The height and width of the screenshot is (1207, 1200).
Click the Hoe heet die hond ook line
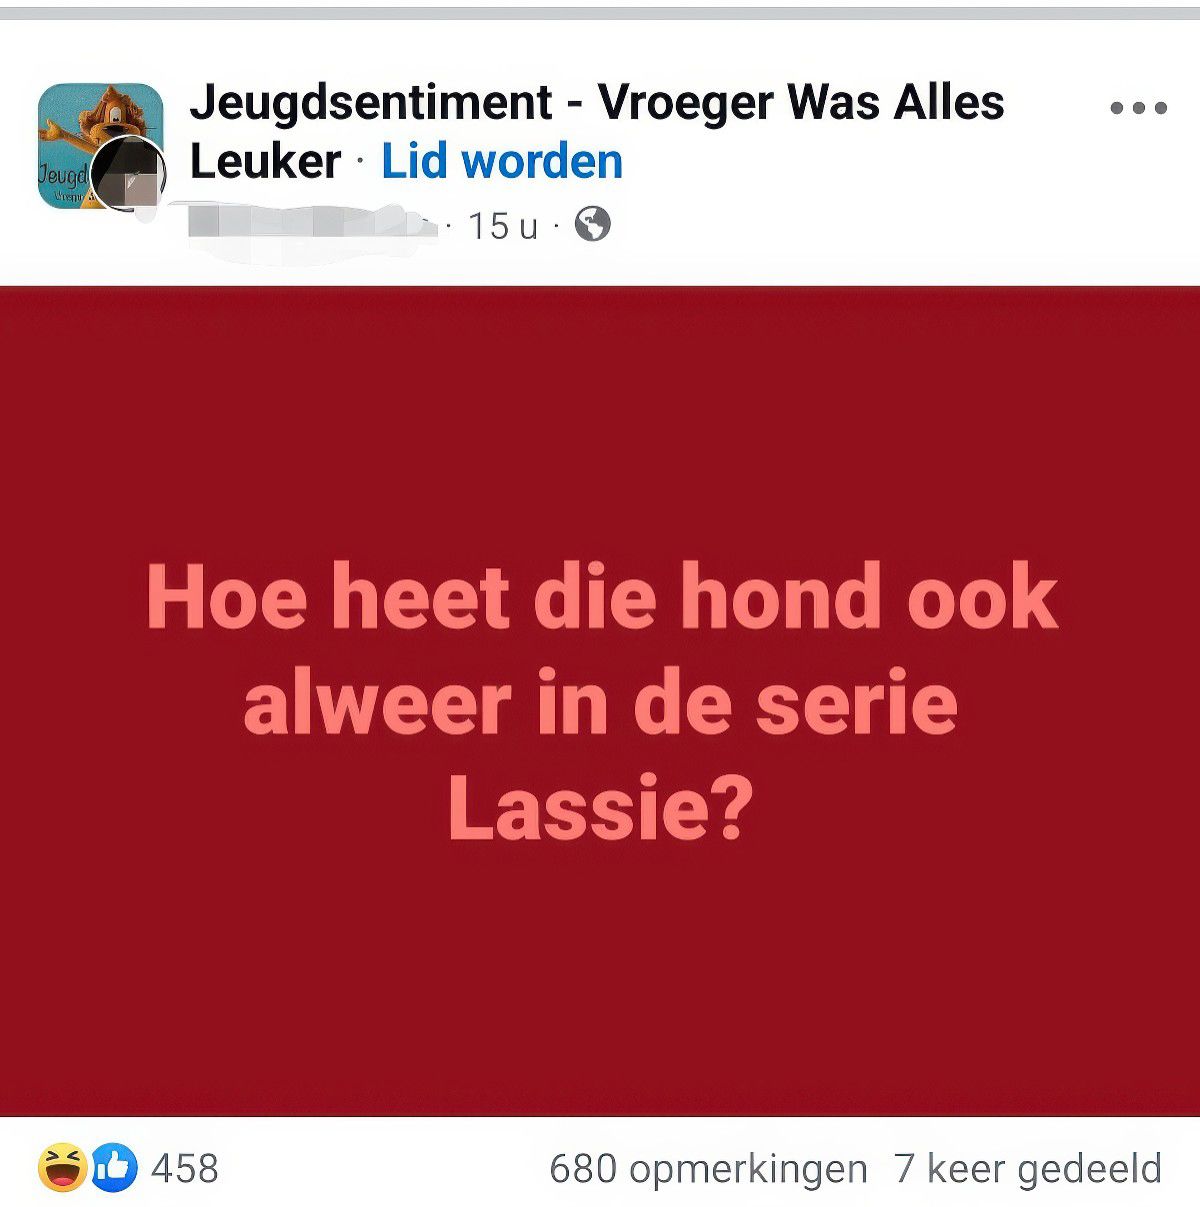point(601,598)
